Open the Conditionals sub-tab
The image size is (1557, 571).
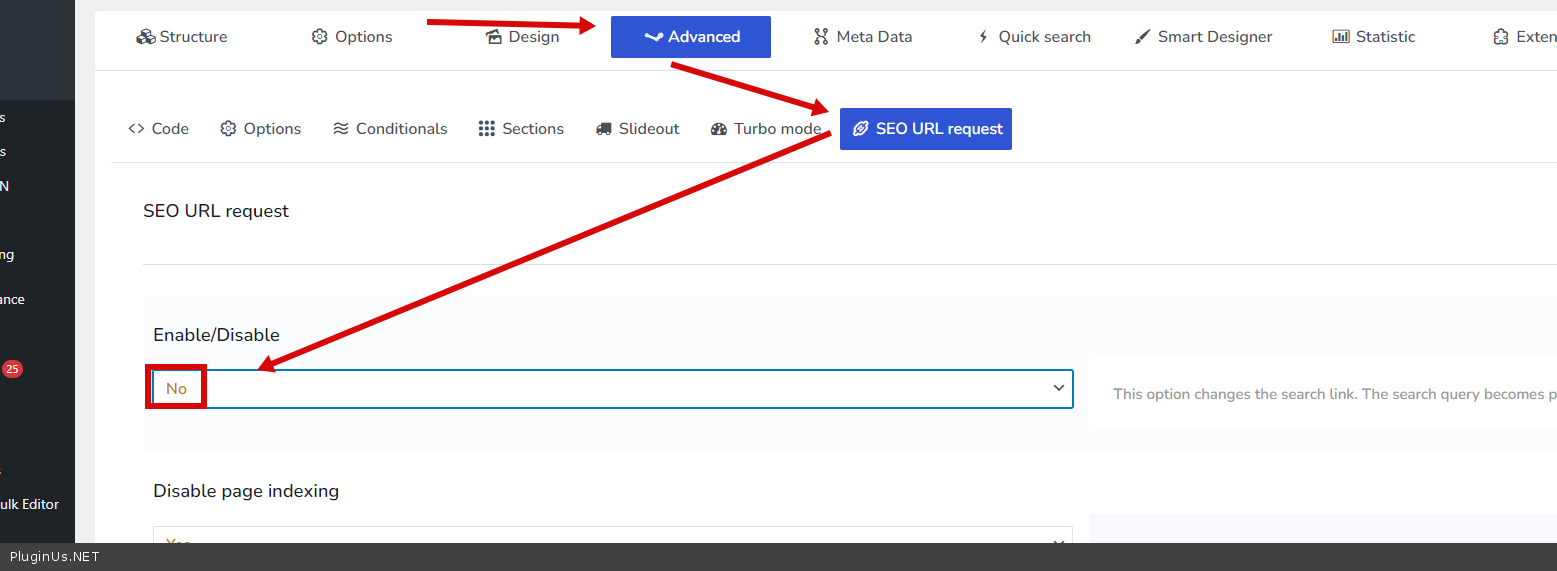tap(390, 129)
